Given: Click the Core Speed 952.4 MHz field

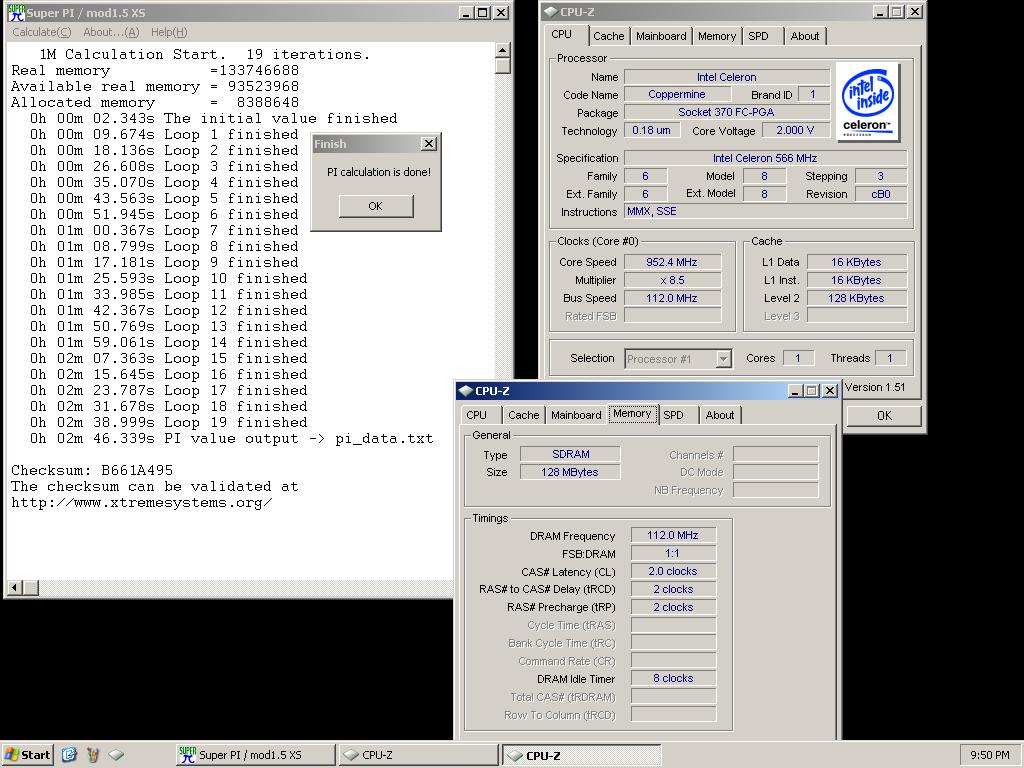Looking at the screenshot, I should click(672, 262).
